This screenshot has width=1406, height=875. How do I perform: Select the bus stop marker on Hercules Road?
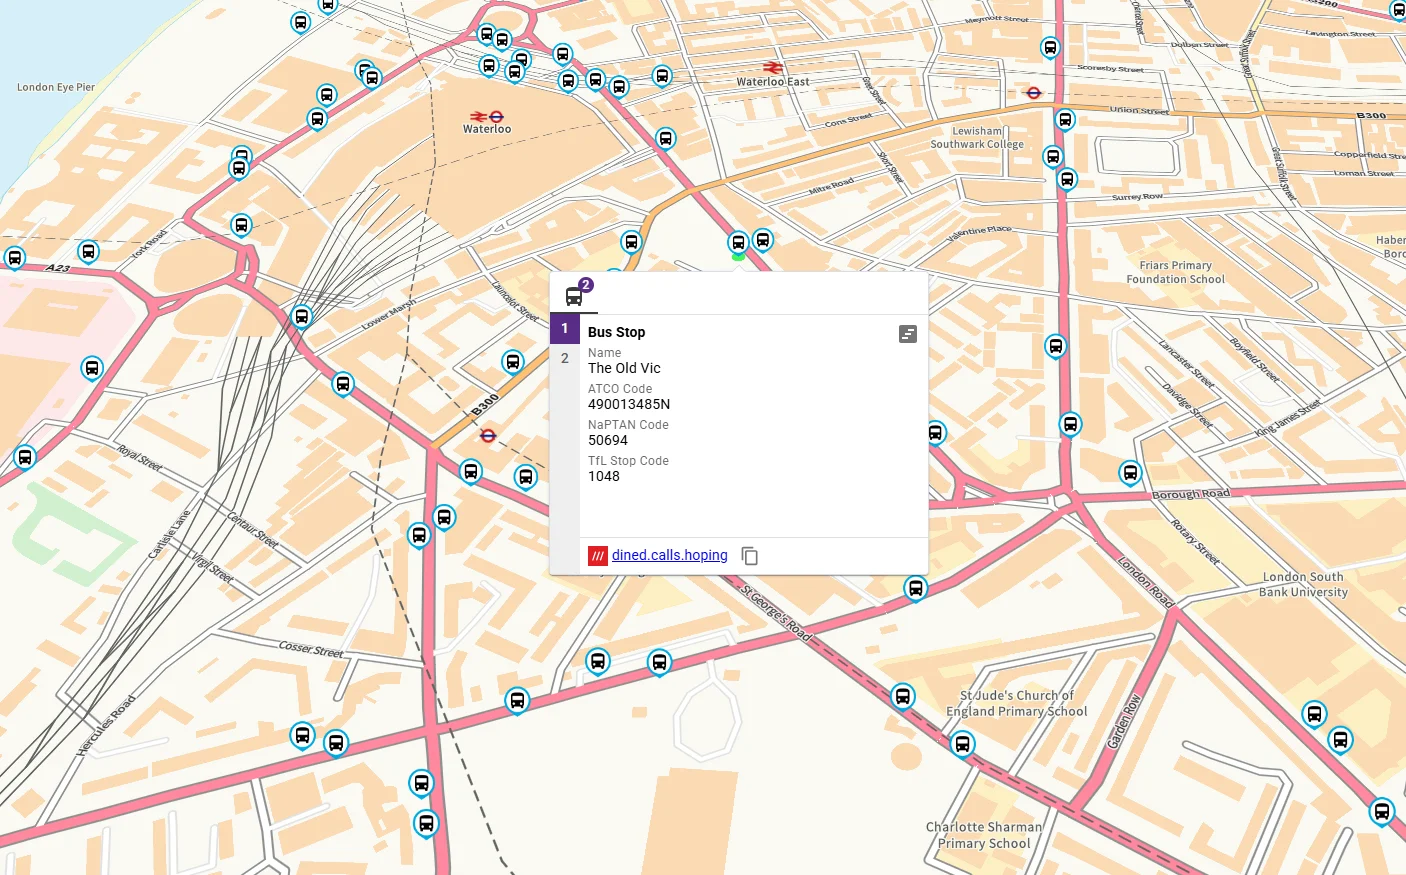[x=303, y=735]
